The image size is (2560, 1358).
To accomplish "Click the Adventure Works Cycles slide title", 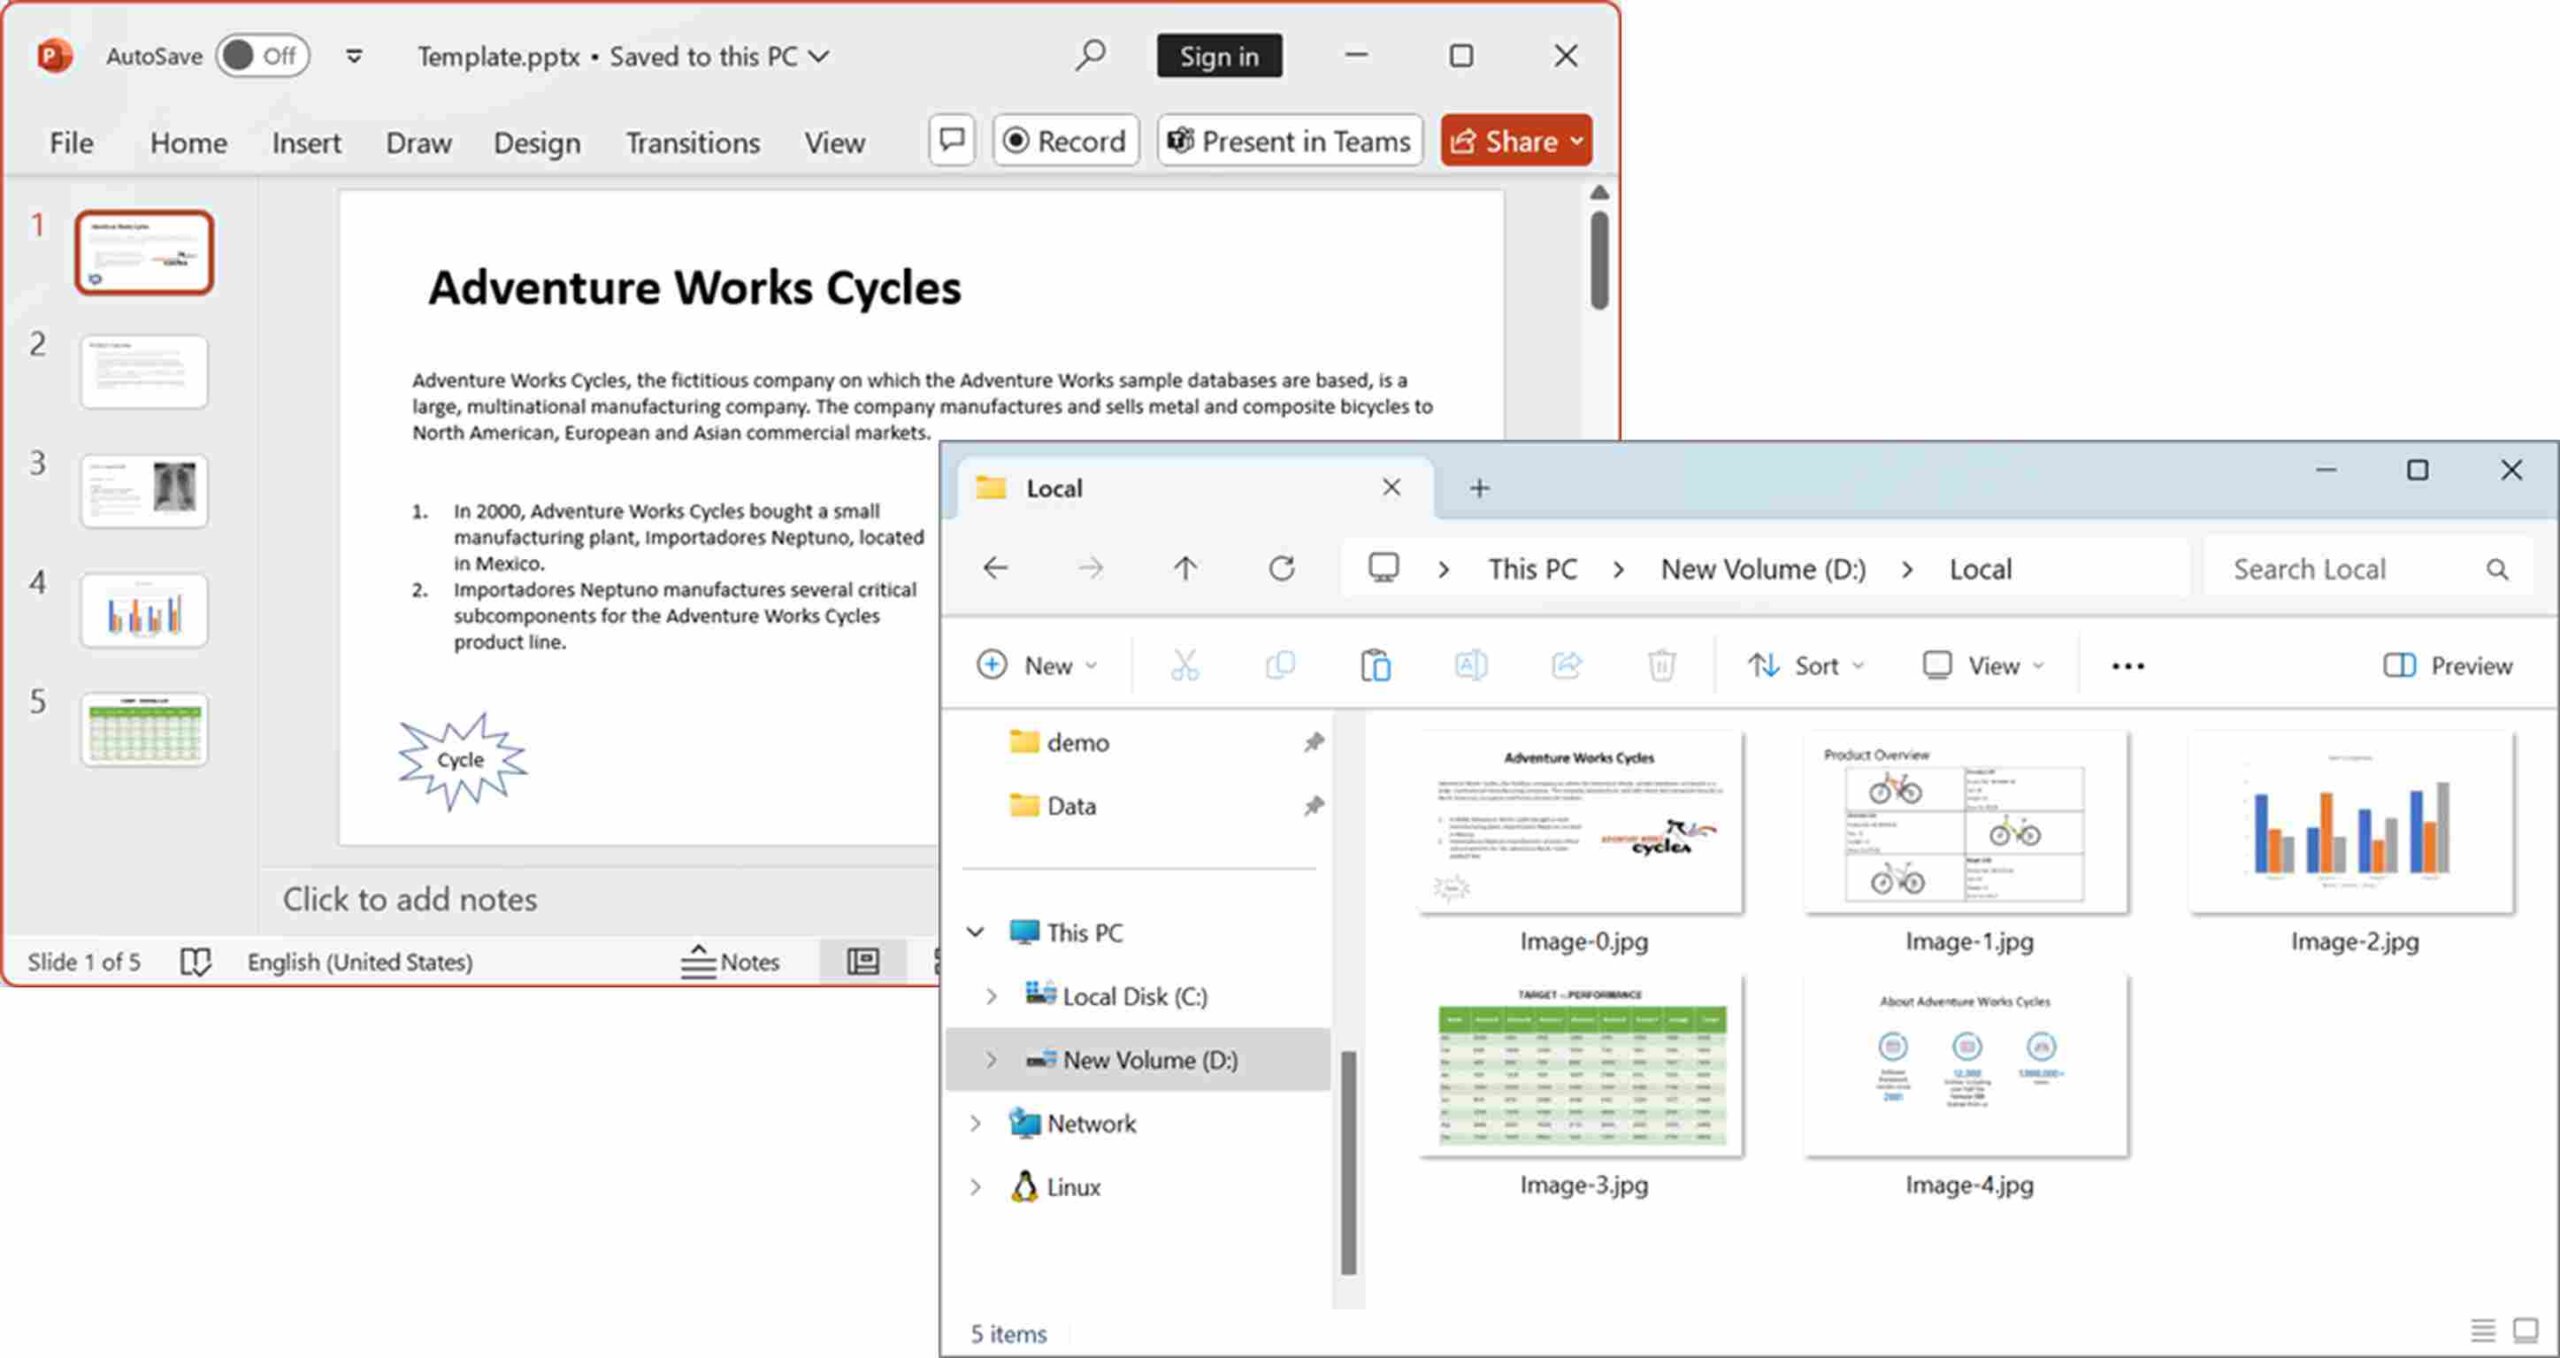I will tap(694, 288).
